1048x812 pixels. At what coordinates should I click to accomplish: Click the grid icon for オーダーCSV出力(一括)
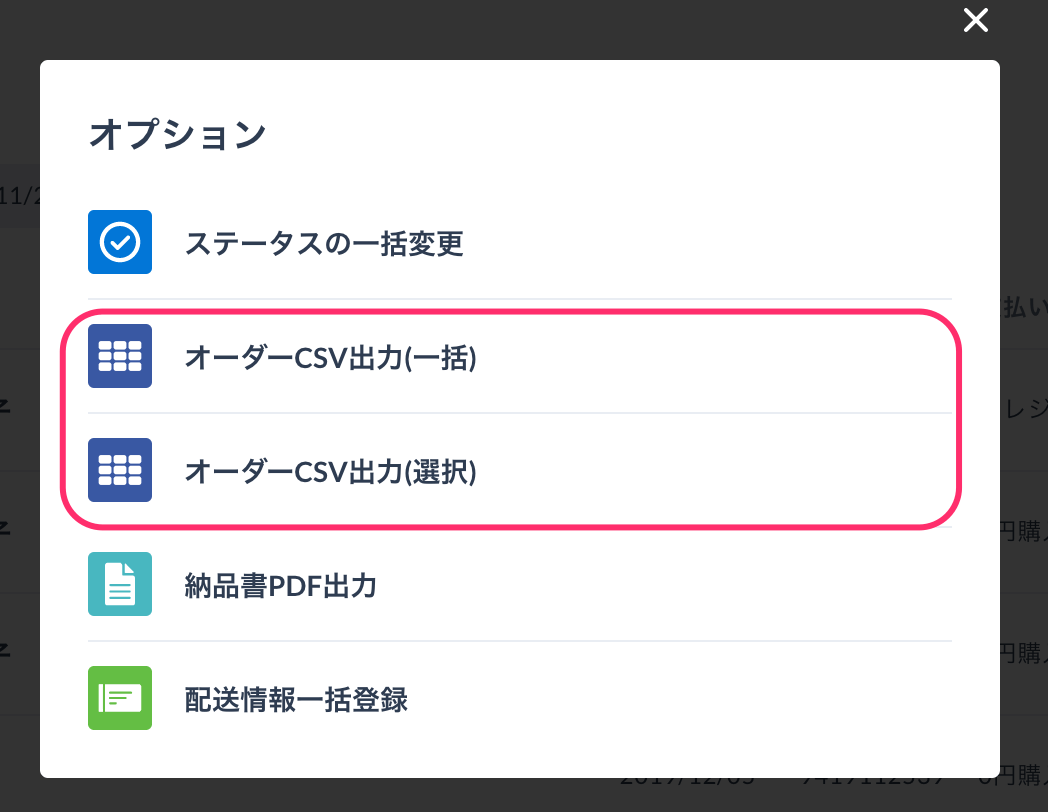tap(120, 356)
